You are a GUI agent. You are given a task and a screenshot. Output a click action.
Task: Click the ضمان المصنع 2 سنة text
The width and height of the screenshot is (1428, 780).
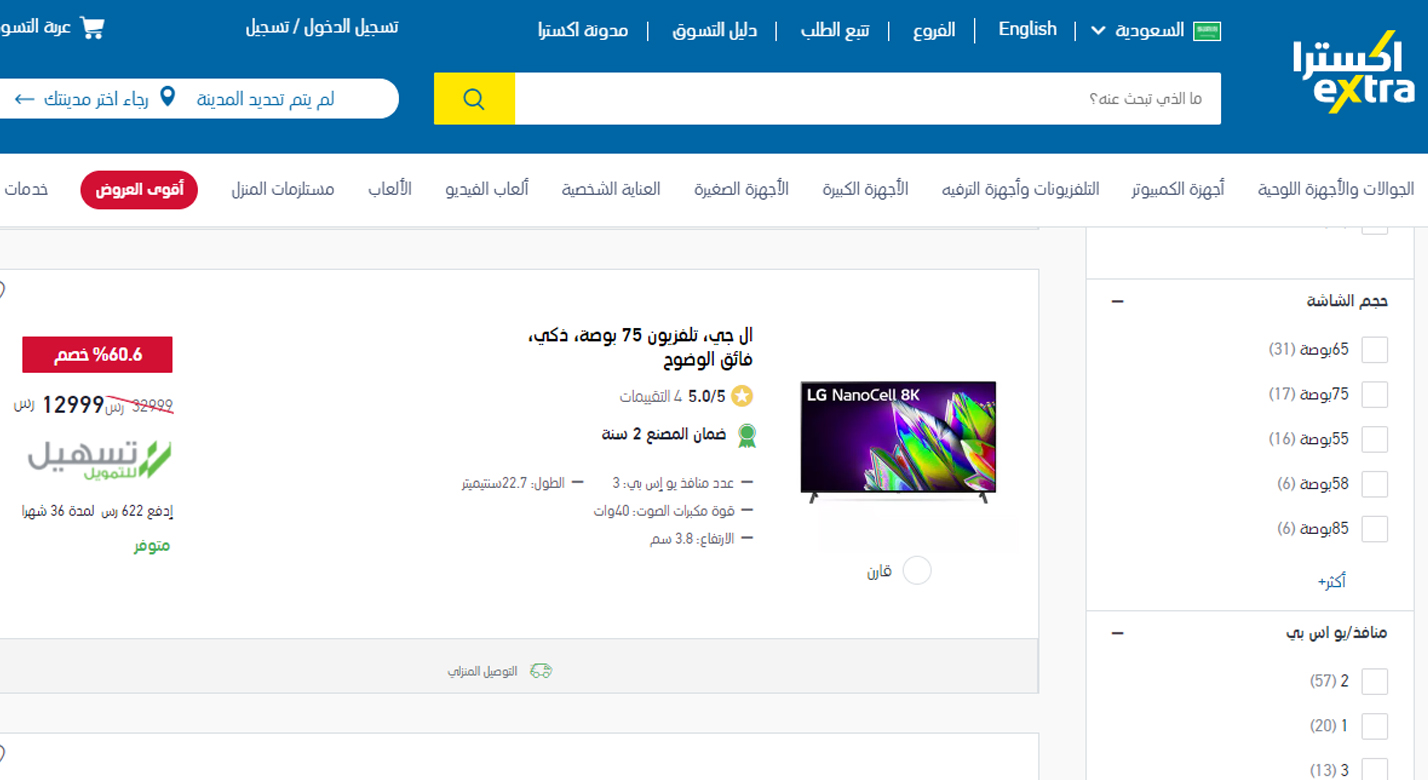[x=665, y=434]
